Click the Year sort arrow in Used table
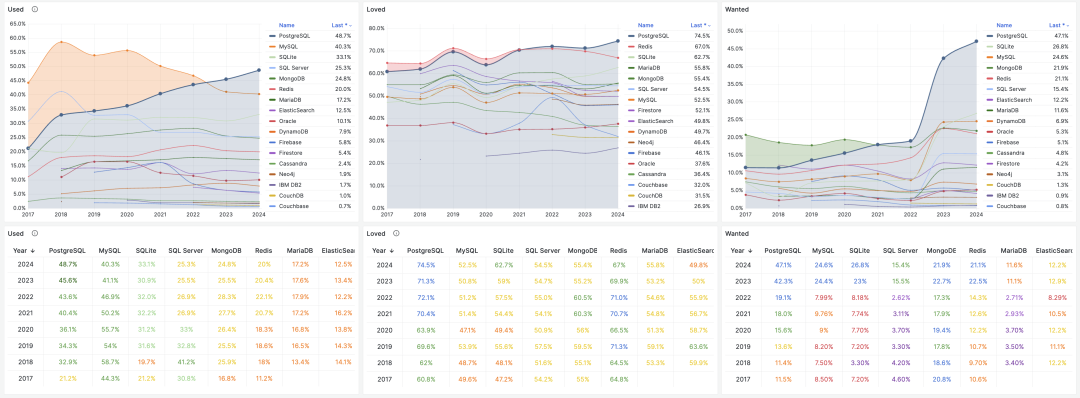 click(33, 251)
